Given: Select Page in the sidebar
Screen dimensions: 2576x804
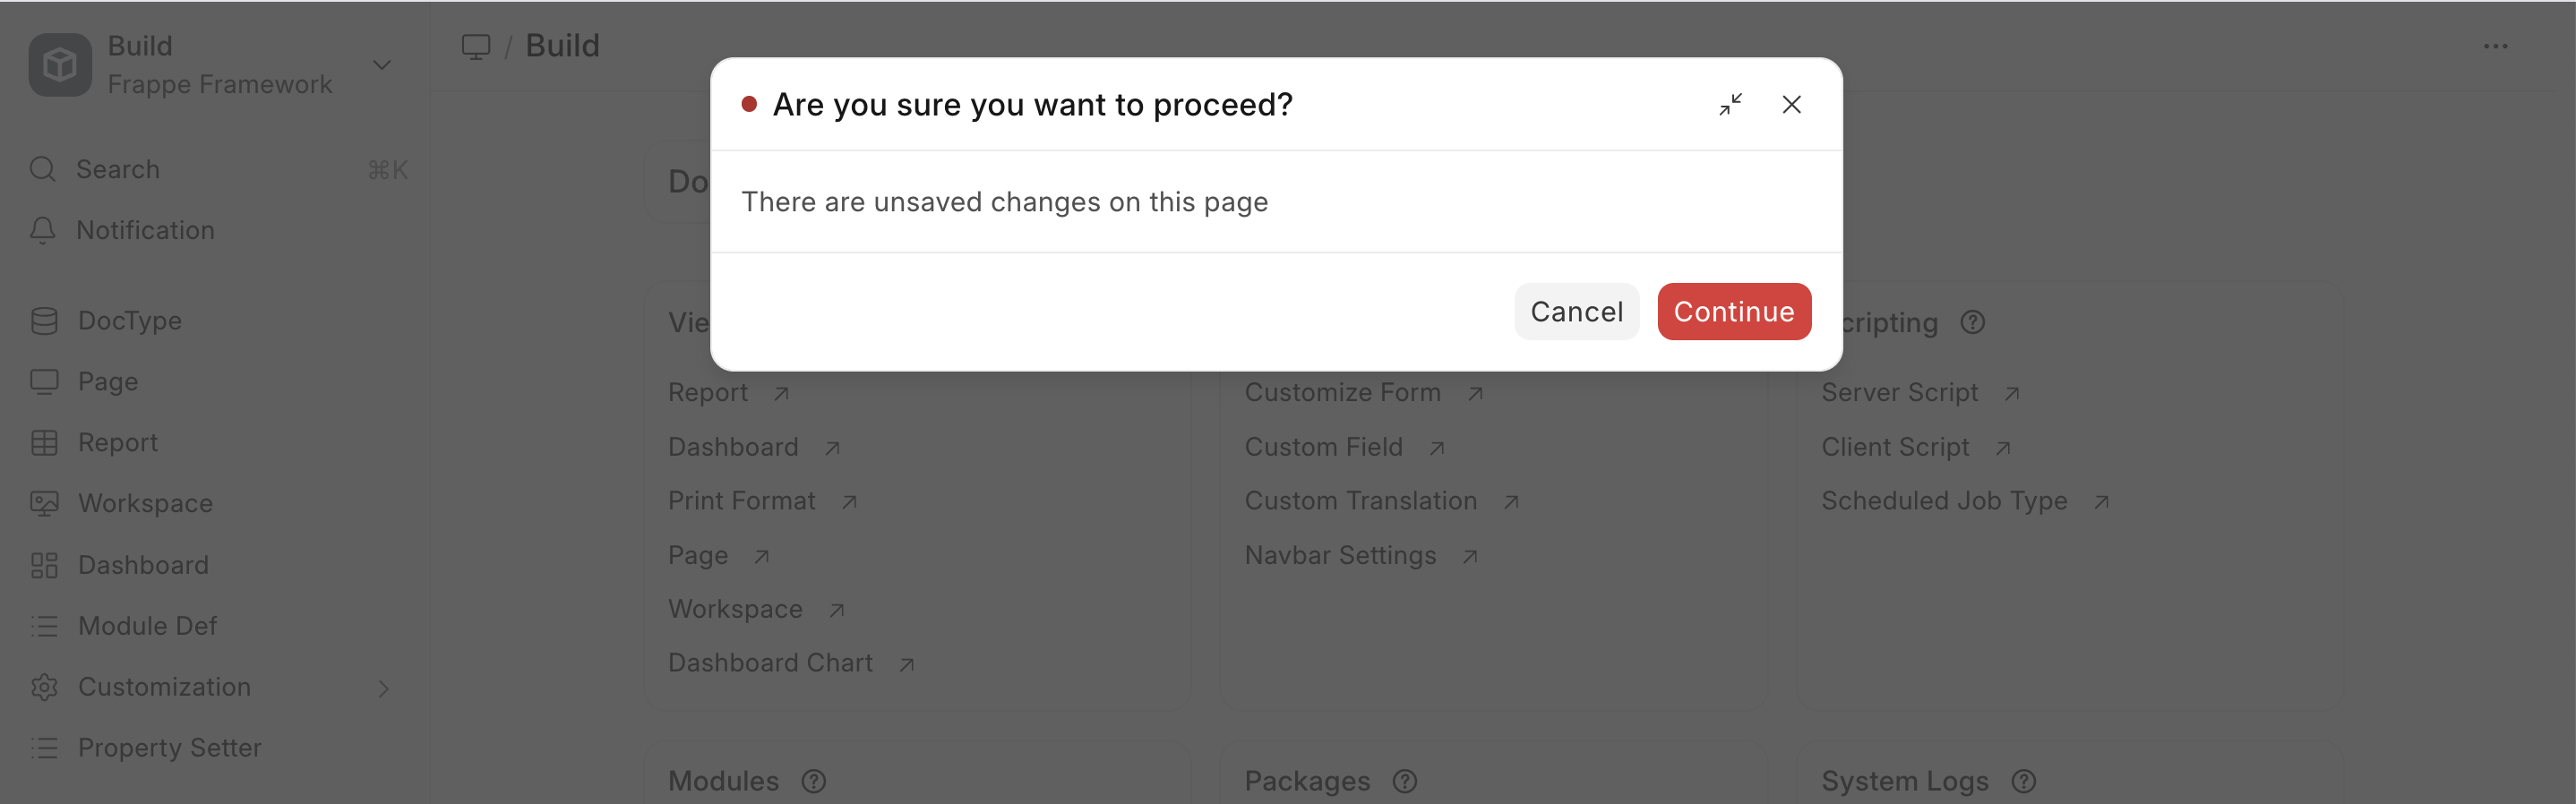Looking at the screenshot, I should pos(108,382).
